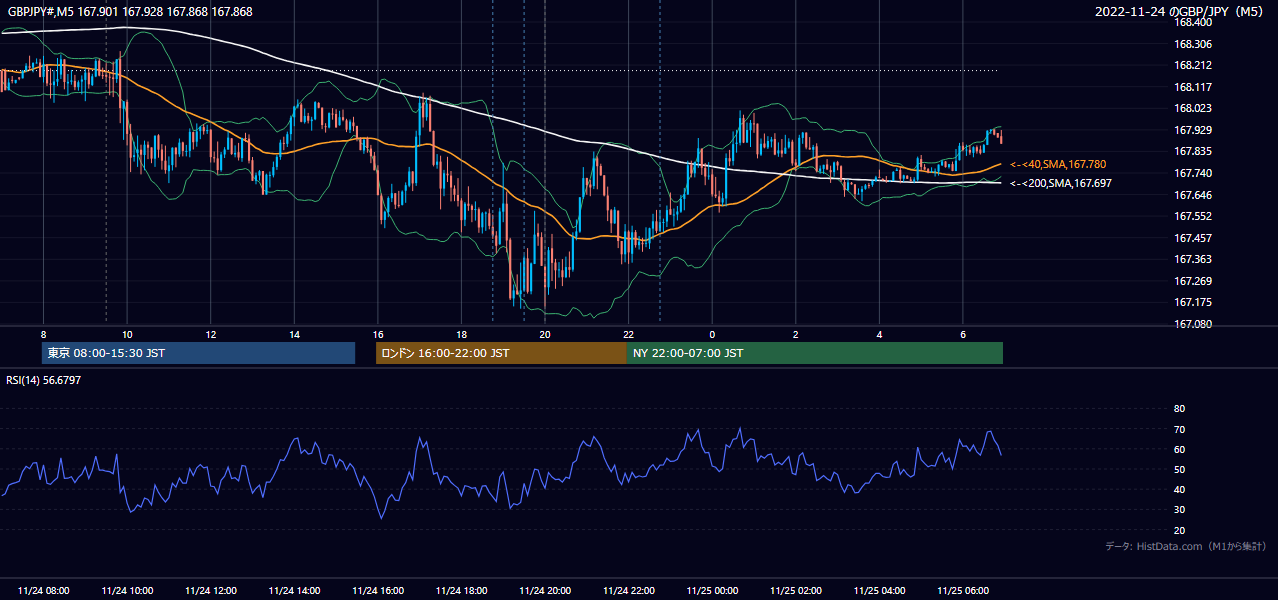Click the 11/24 20:00 date axis label
The height and width of the screenshot is (600, 1278).
[x=544, y=591]
